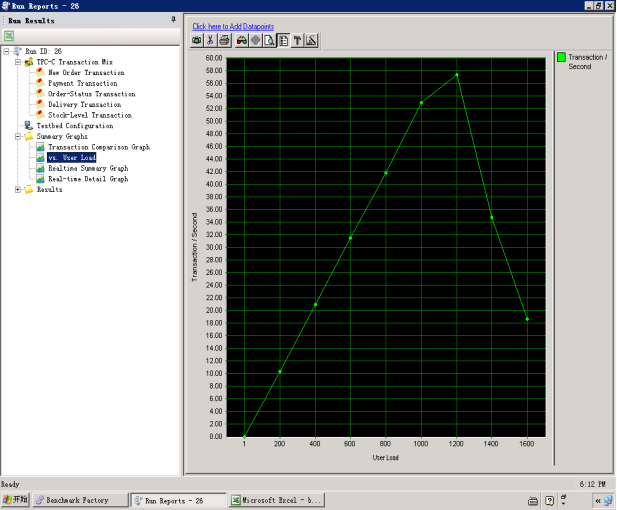Click the chart wizard ruler icon
The height and width of the screenshot is (510, 617).
click(311, 40)
